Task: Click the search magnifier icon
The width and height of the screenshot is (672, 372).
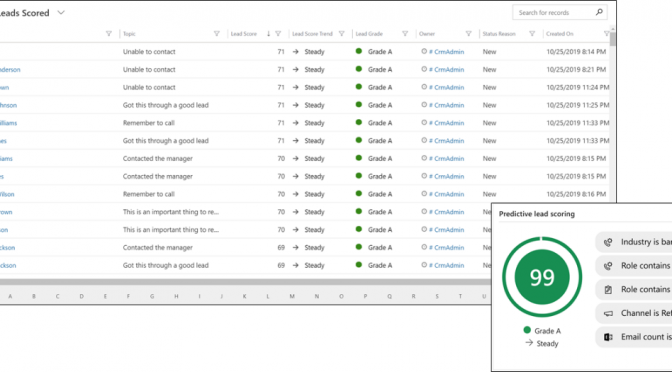Action: point(599,12)
